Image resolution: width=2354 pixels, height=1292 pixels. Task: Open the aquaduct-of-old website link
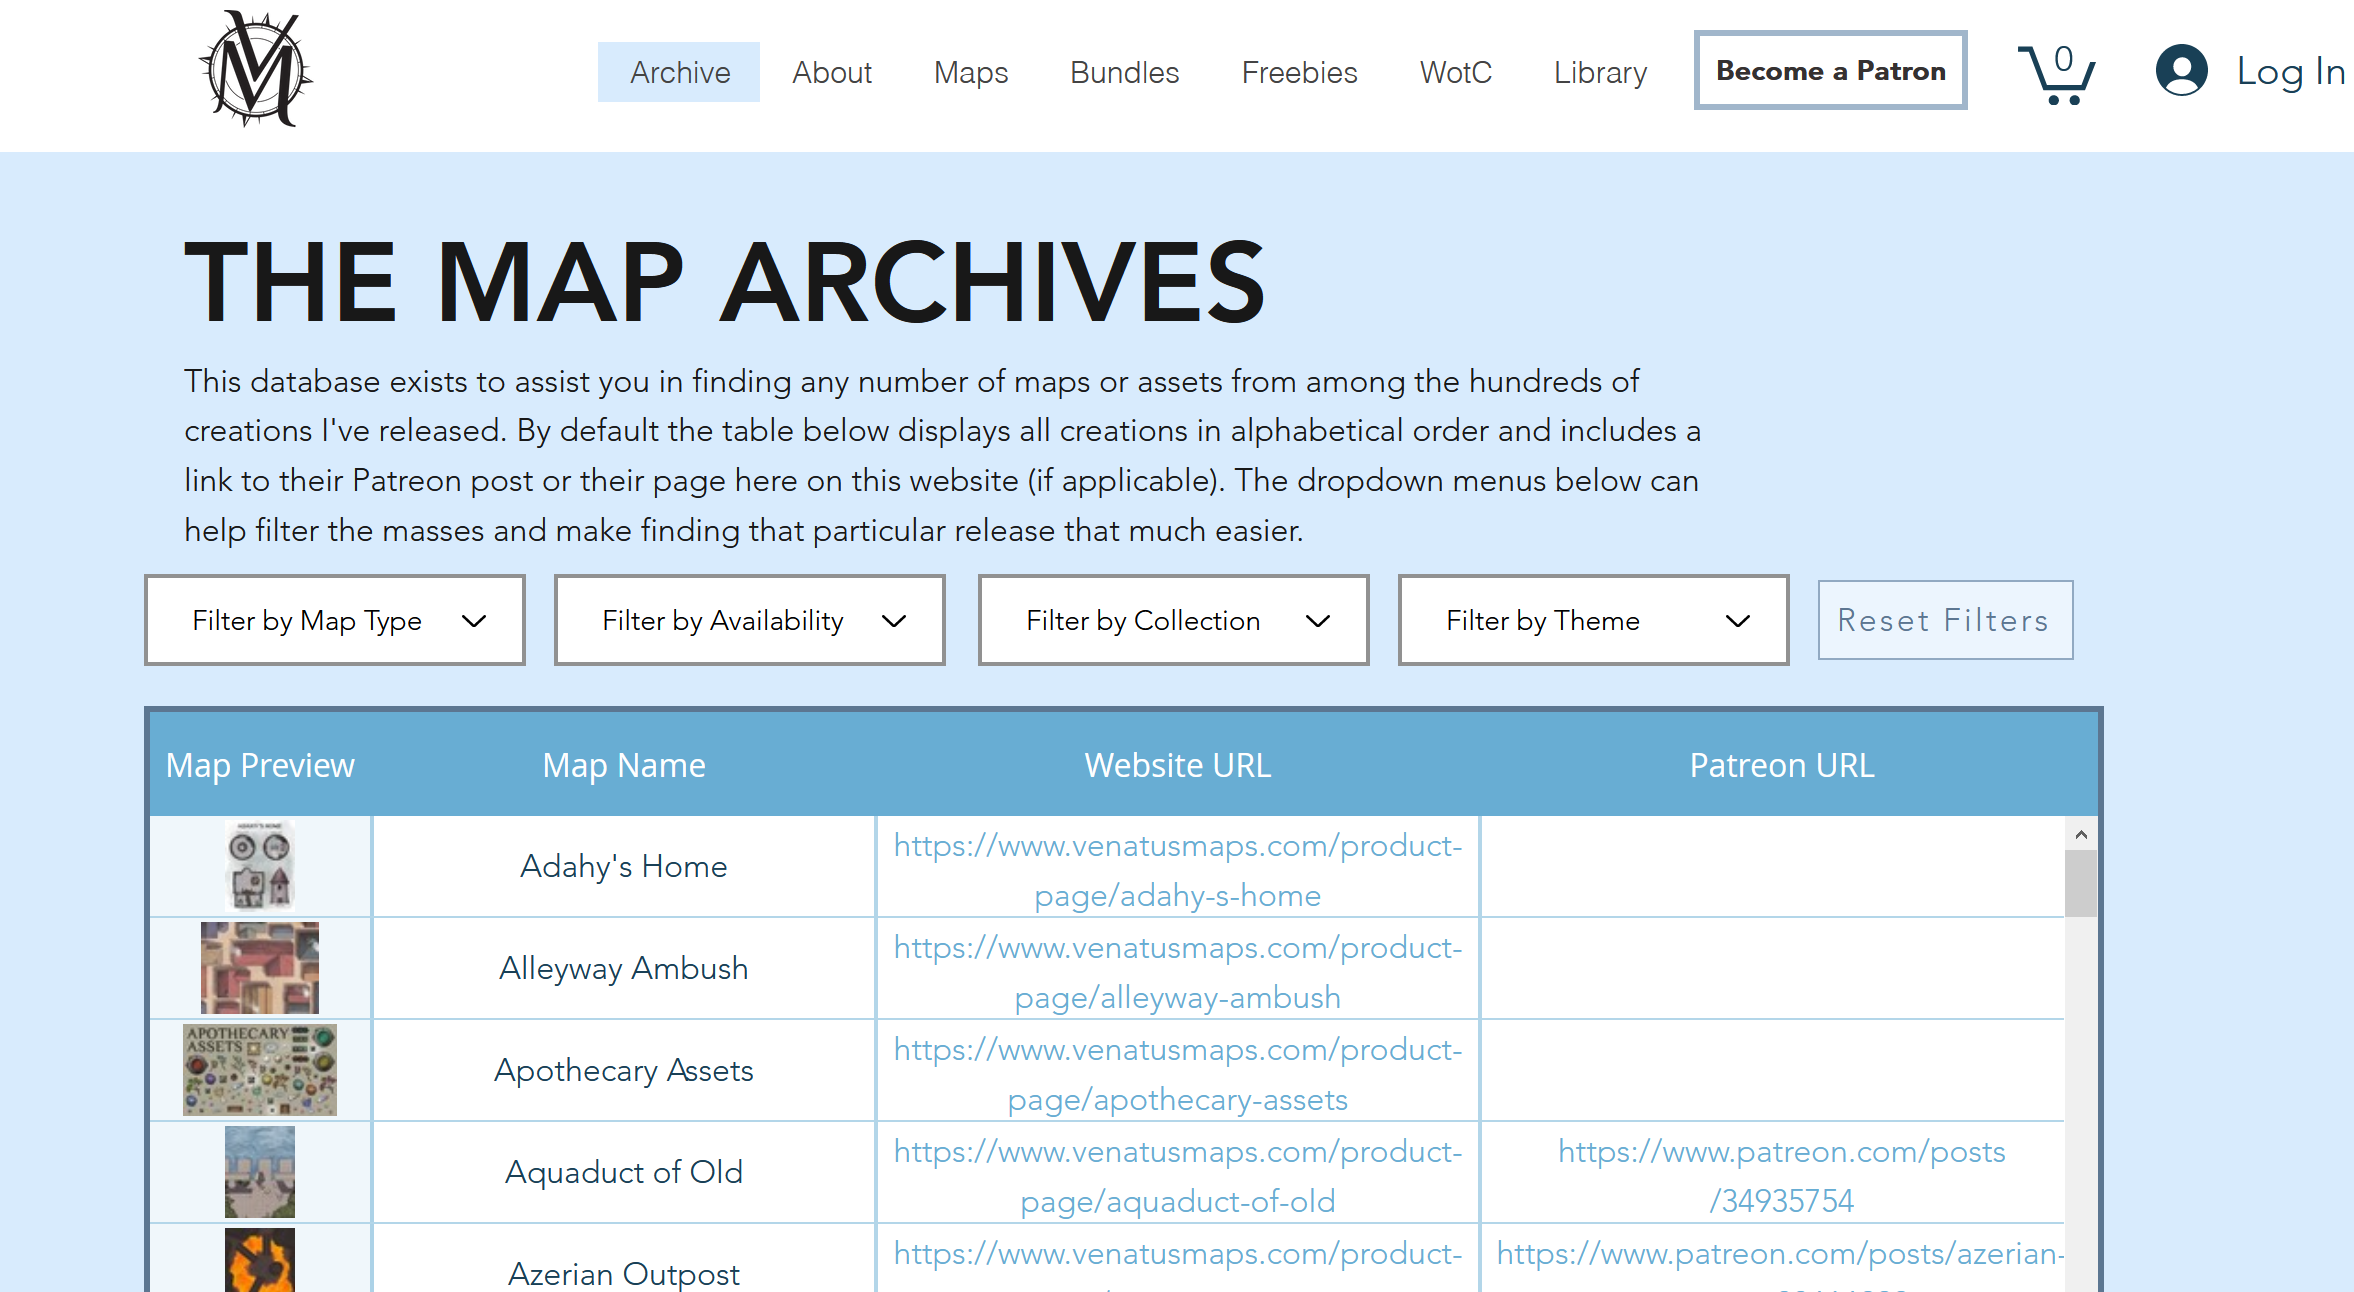(x=1178, y=1176)
